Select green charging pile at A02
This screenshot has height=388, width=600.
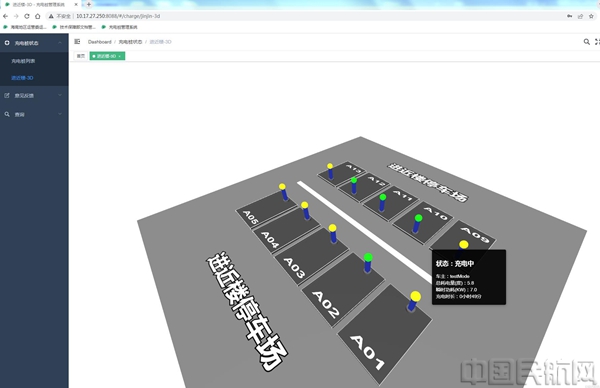tap(368, 263)
